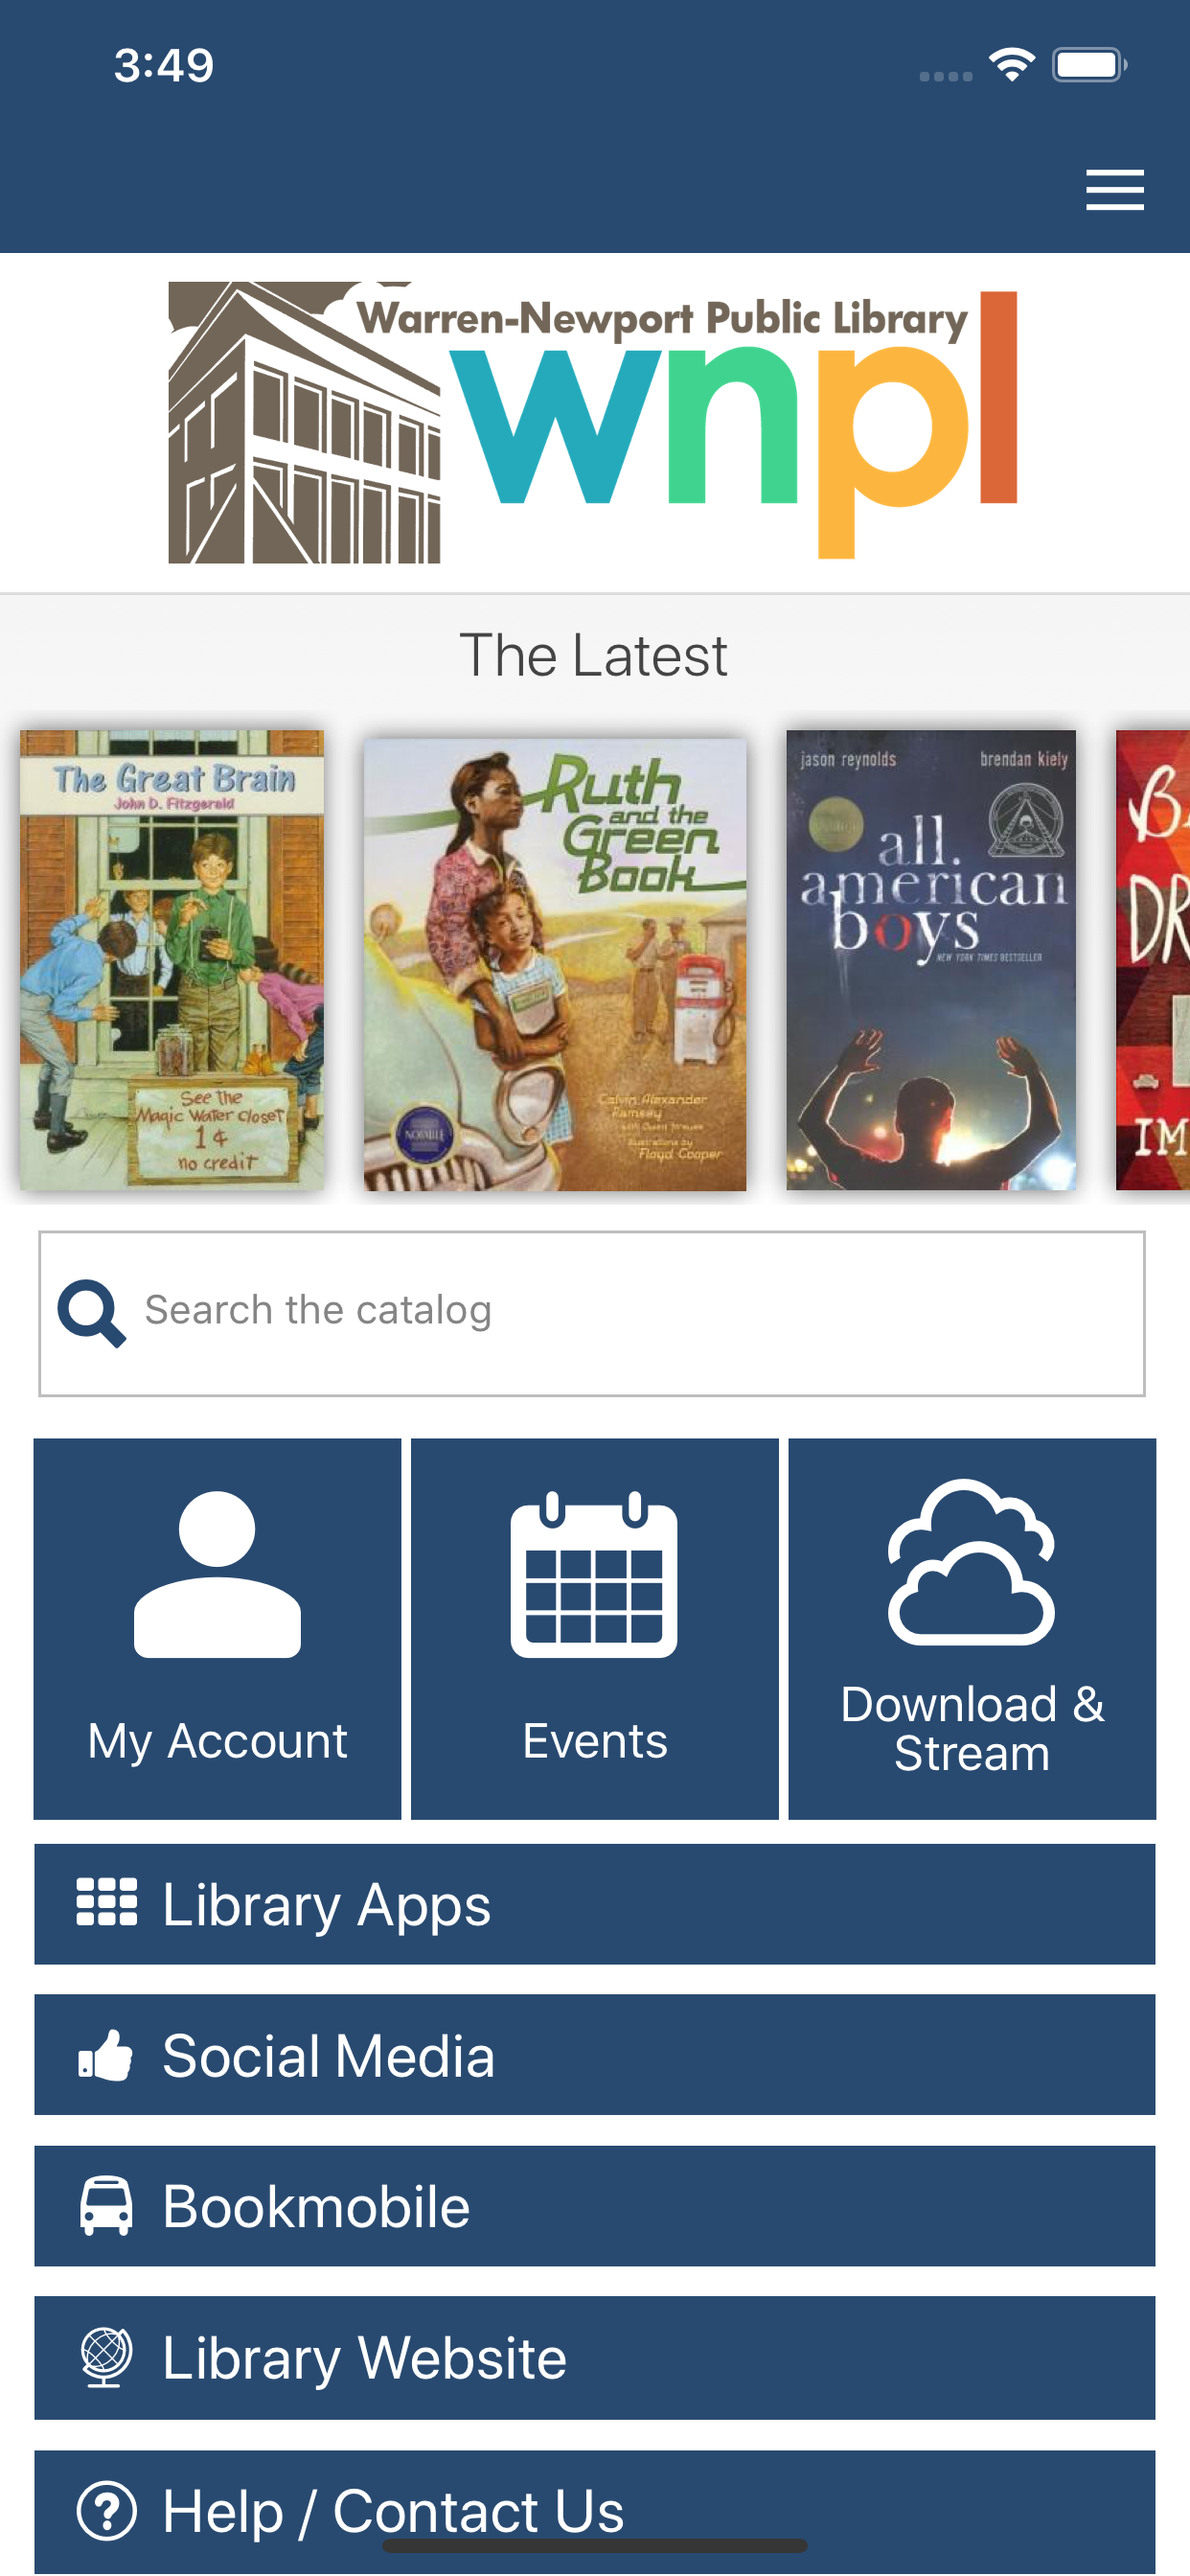Open Ruth and the Green Book cover
Viewport: 1190px width, 2576px height.
tap(555, 964)
